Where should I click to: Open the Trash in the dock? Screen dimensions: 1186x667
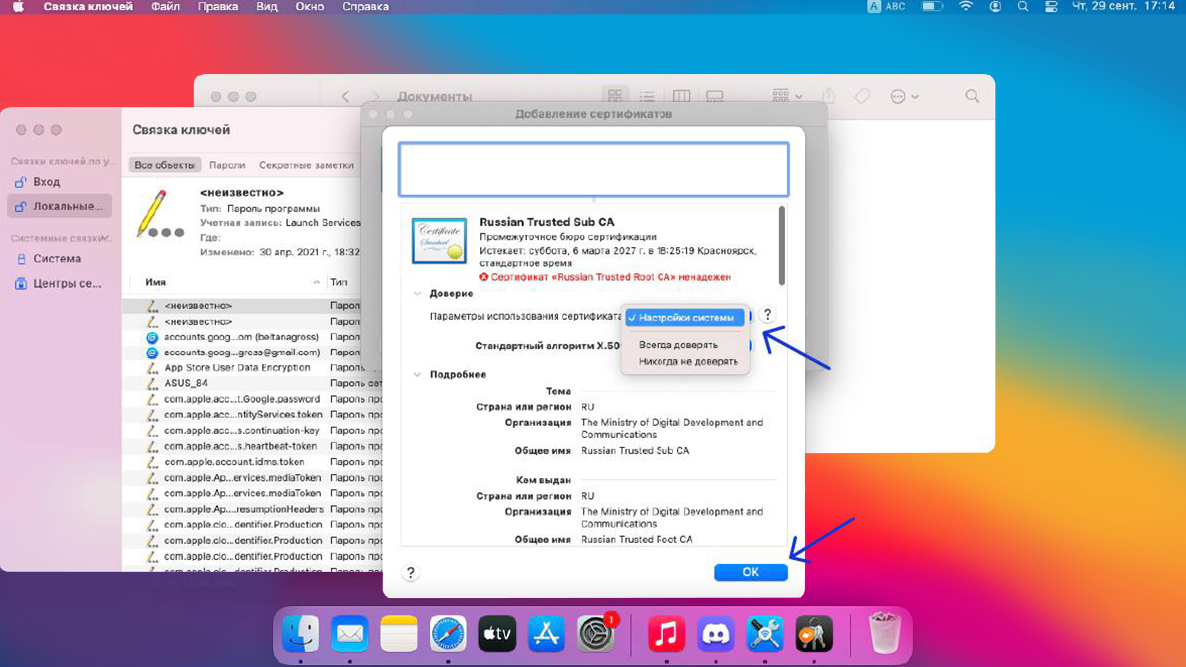(883, 634)
